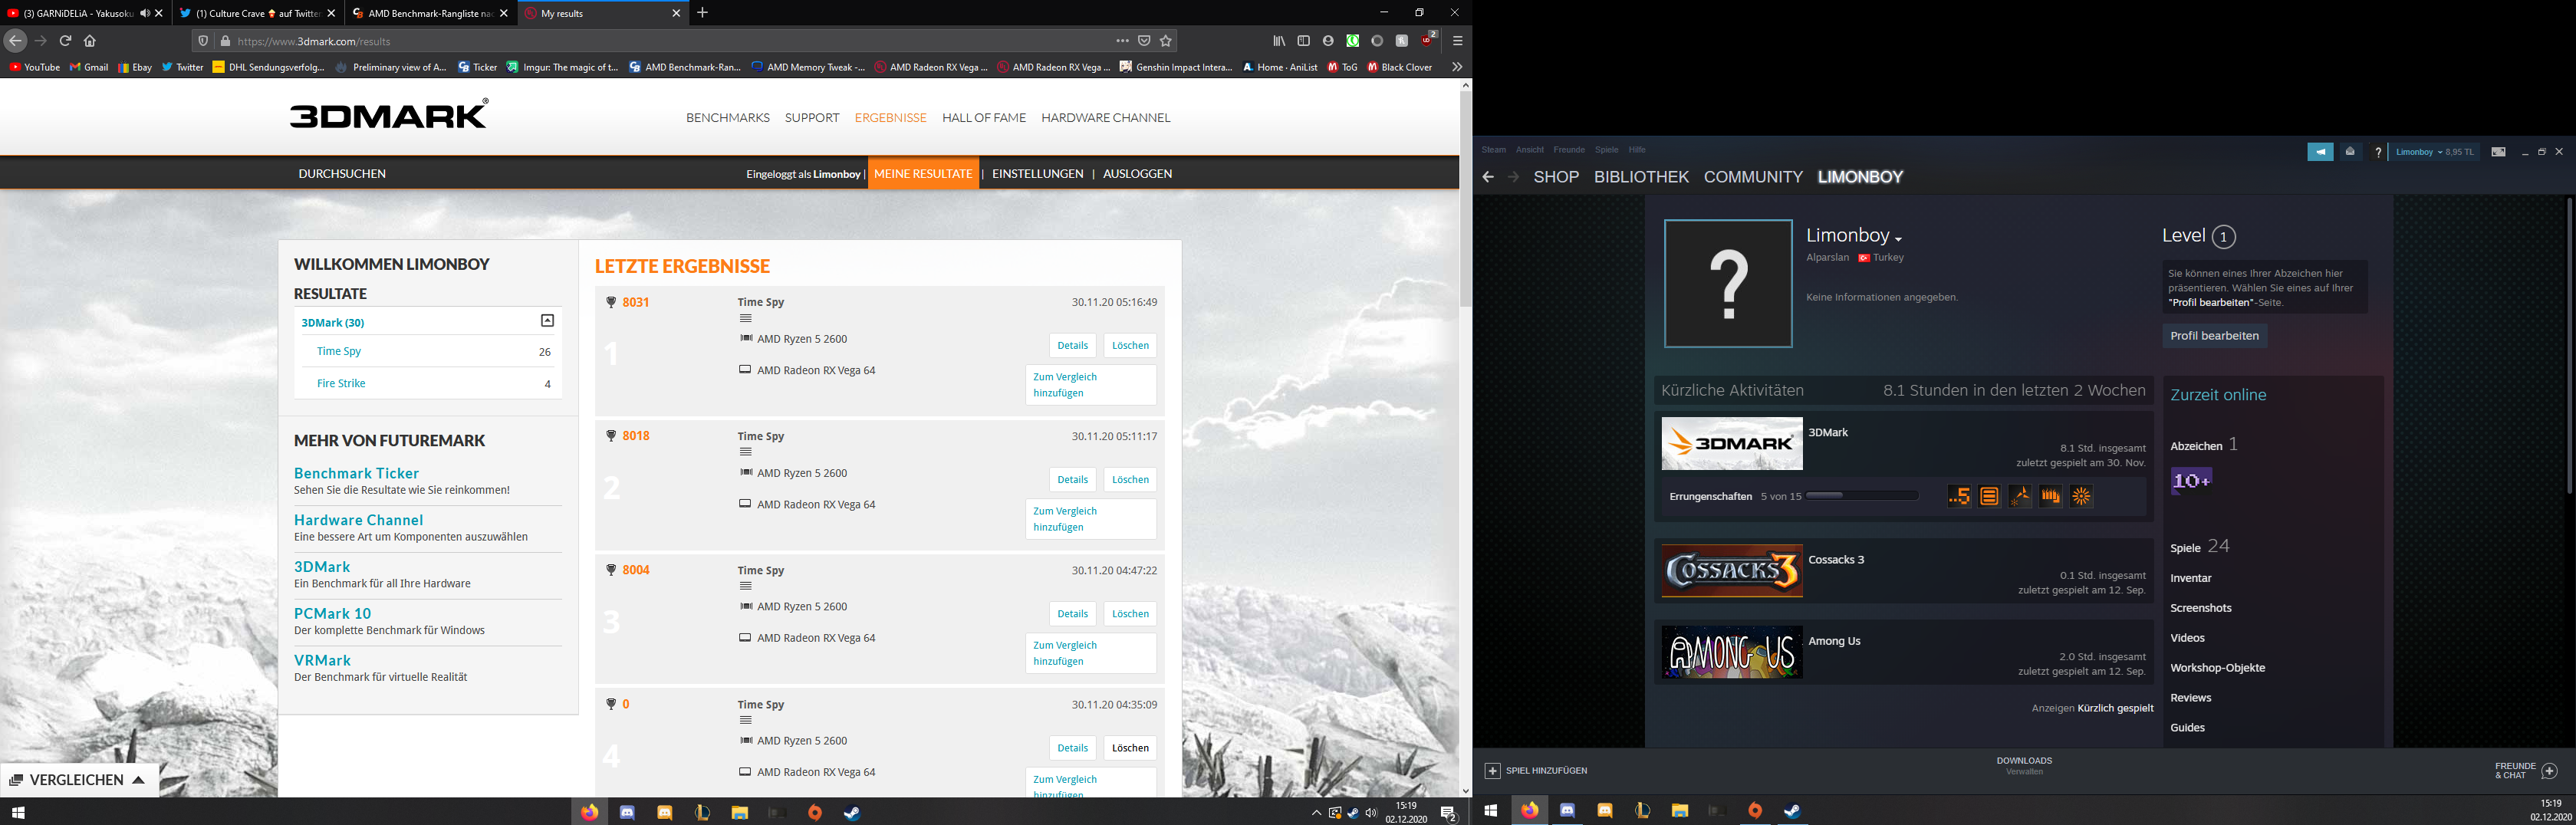Open Windows notification center icon
The height and width of the screenshot is (825, 2576).
[1448, 813]
